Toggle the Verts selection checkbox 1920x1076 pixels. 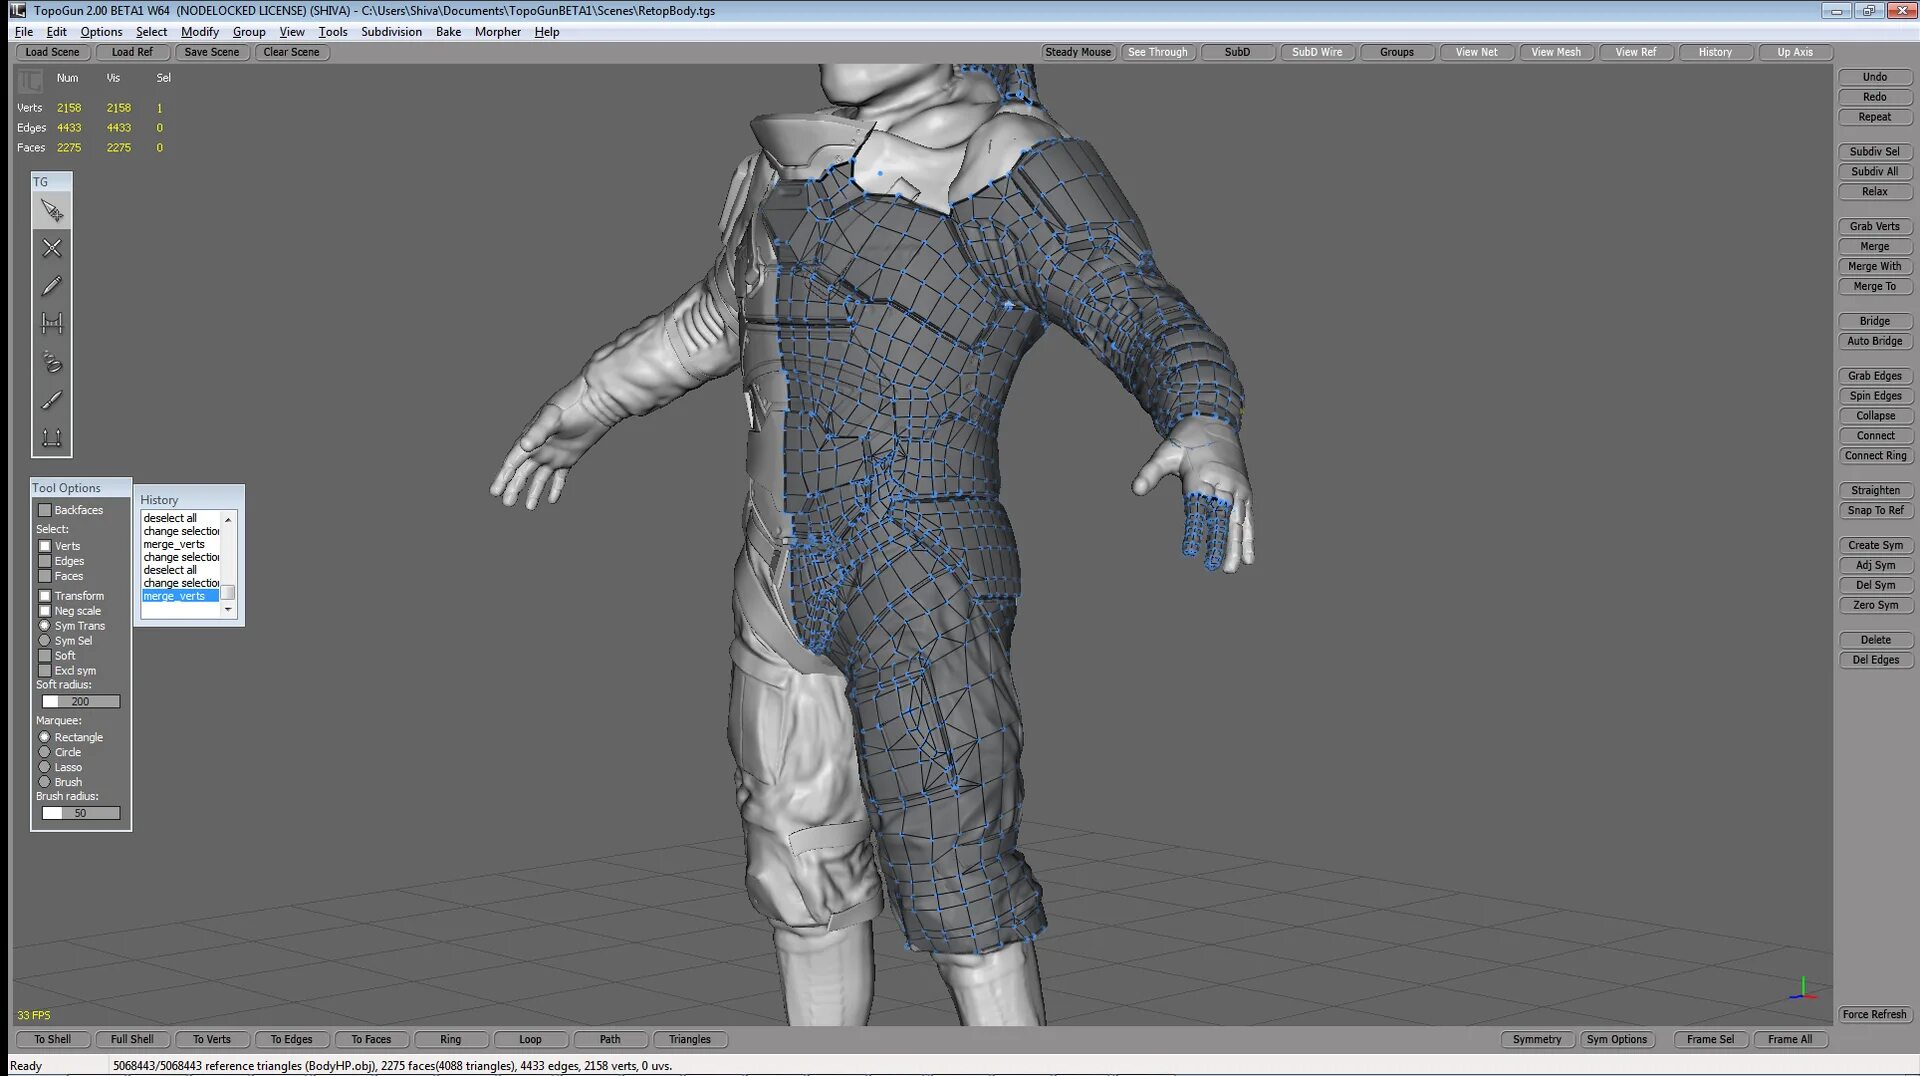click(x=44, y=546)
